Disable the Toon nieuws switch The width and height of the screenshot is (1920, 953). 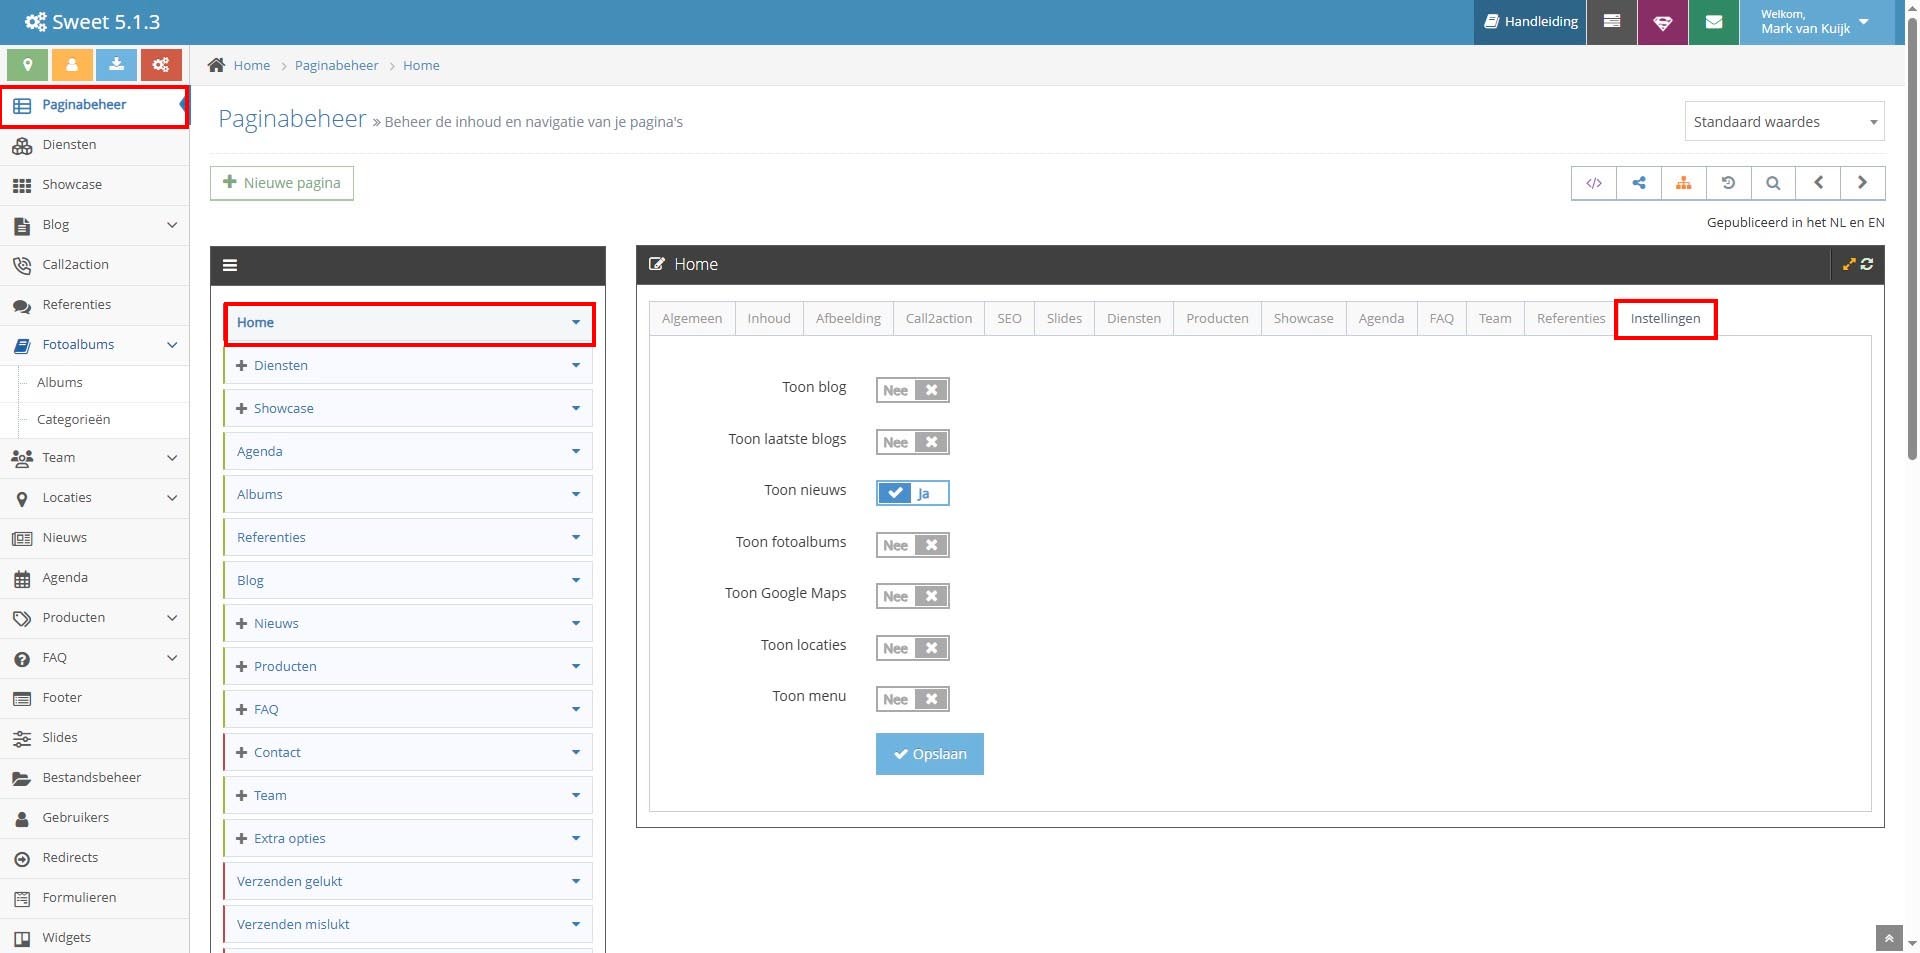point(912,493)
